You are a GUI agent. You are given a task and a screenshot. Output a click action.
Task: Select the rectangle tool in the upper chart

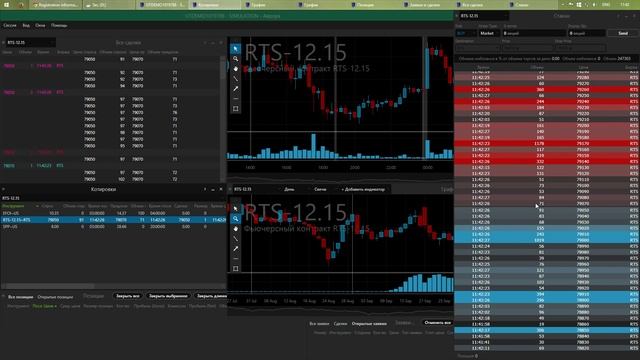(x=236, y=109)
